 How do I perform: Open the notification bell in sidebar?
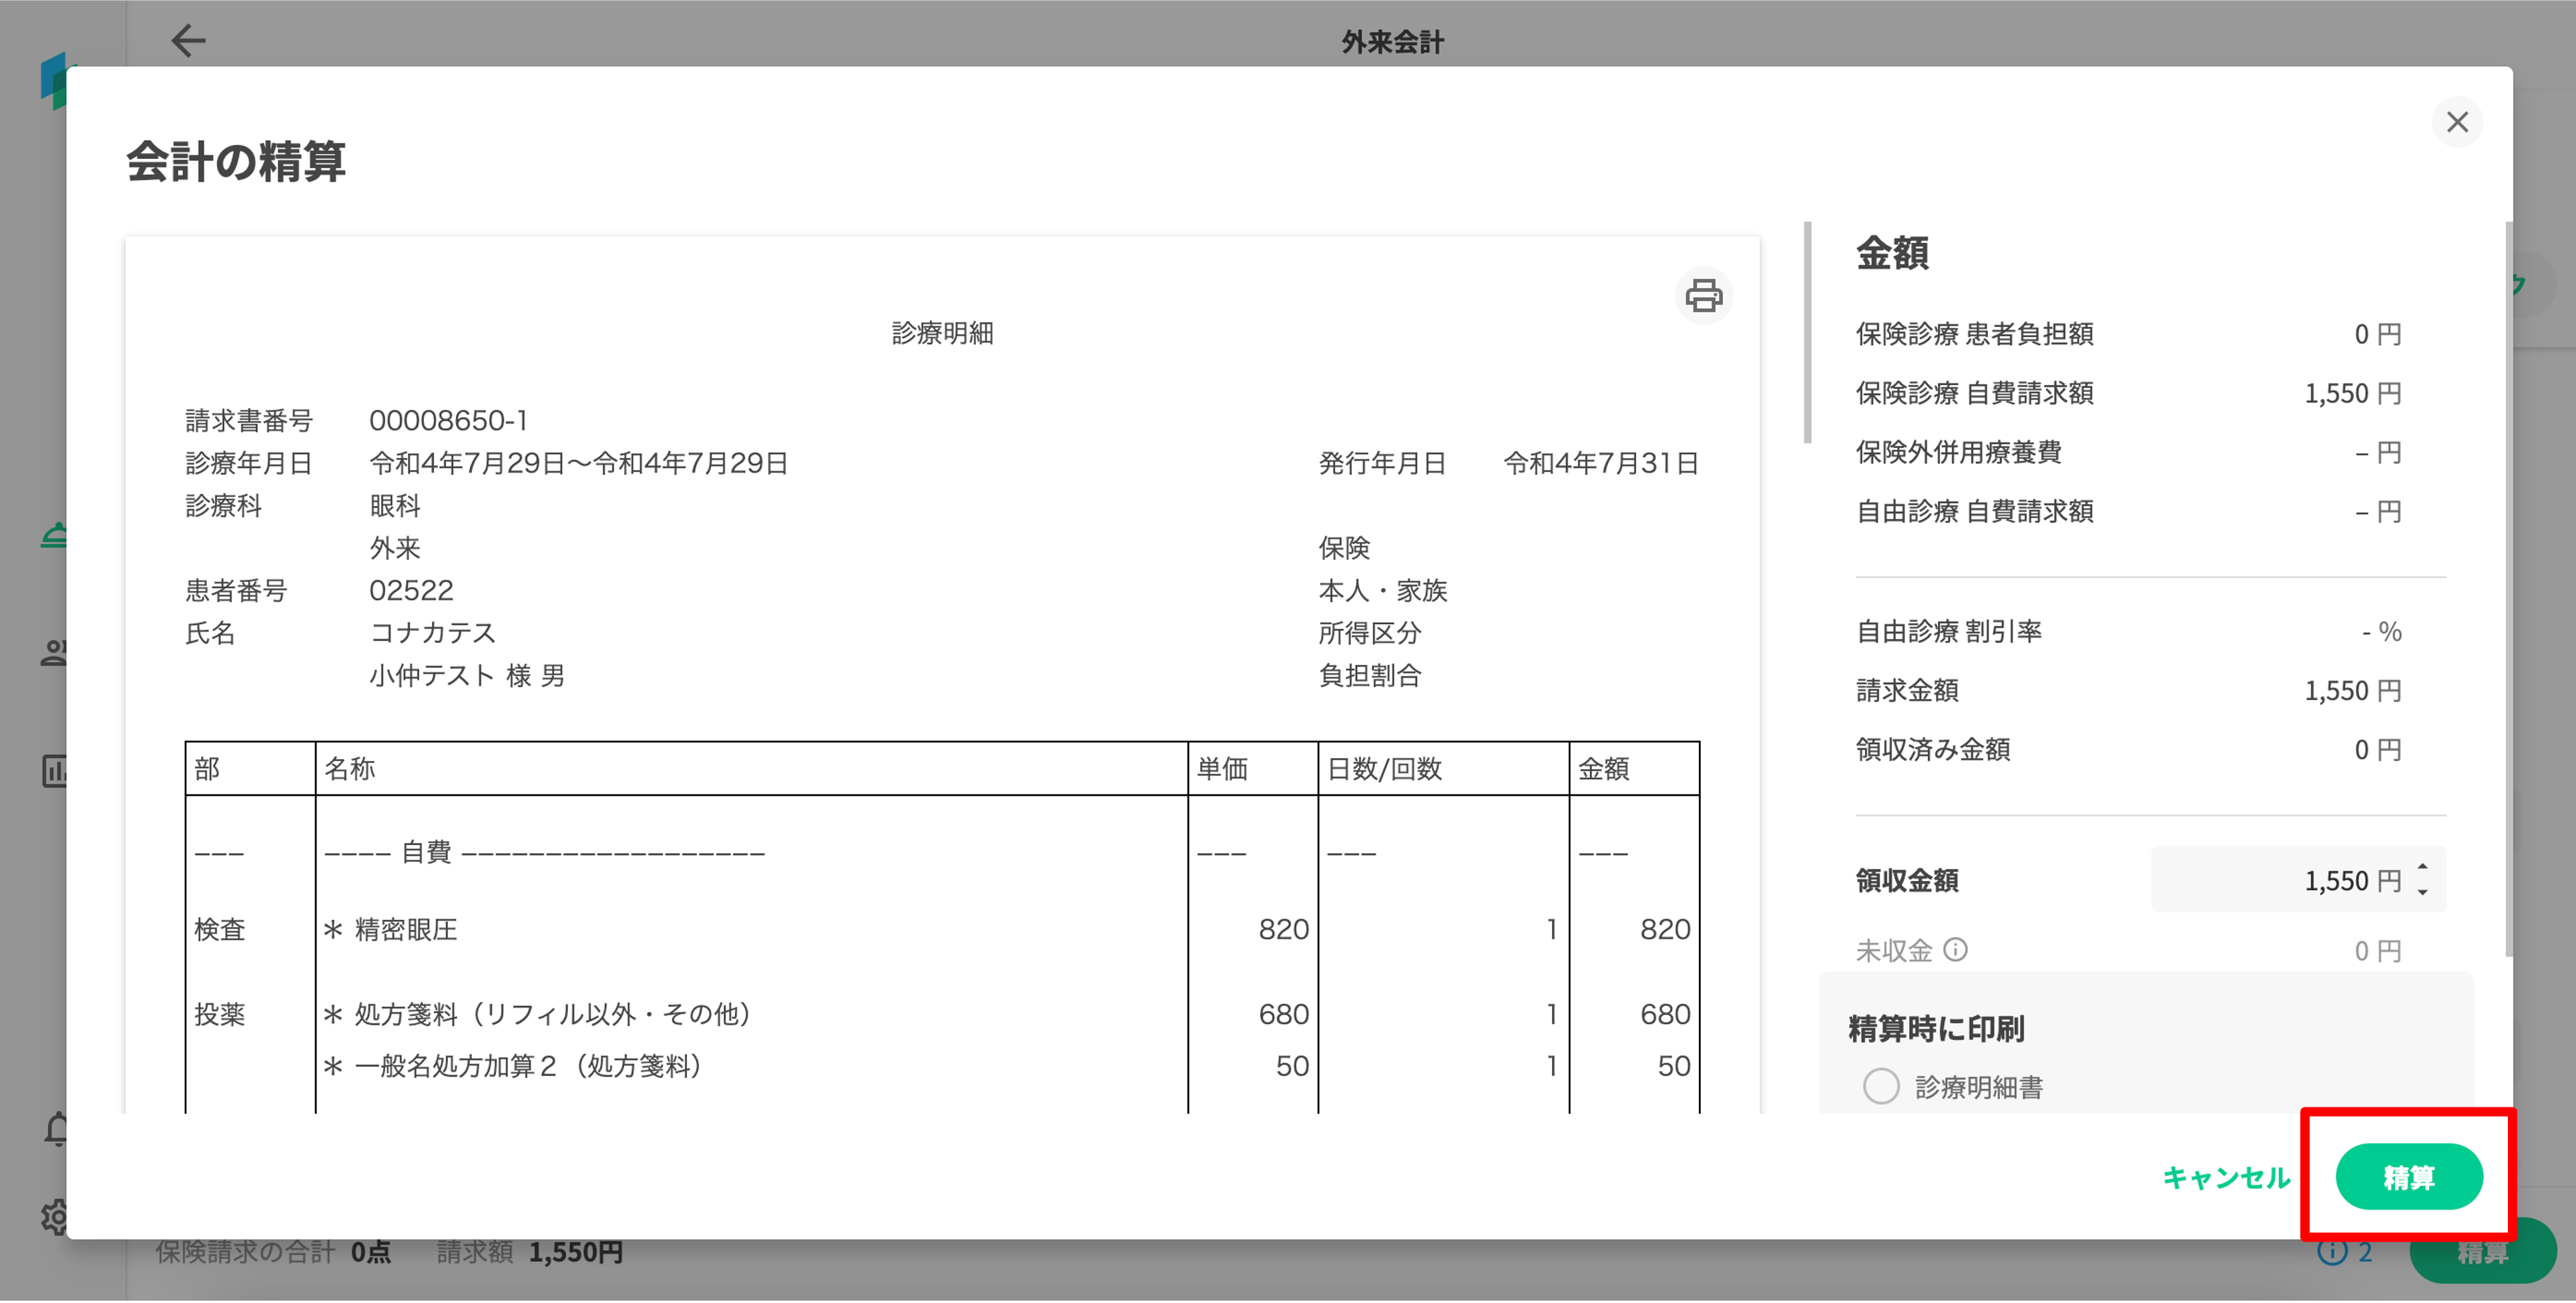click(x=56, y=1129)
